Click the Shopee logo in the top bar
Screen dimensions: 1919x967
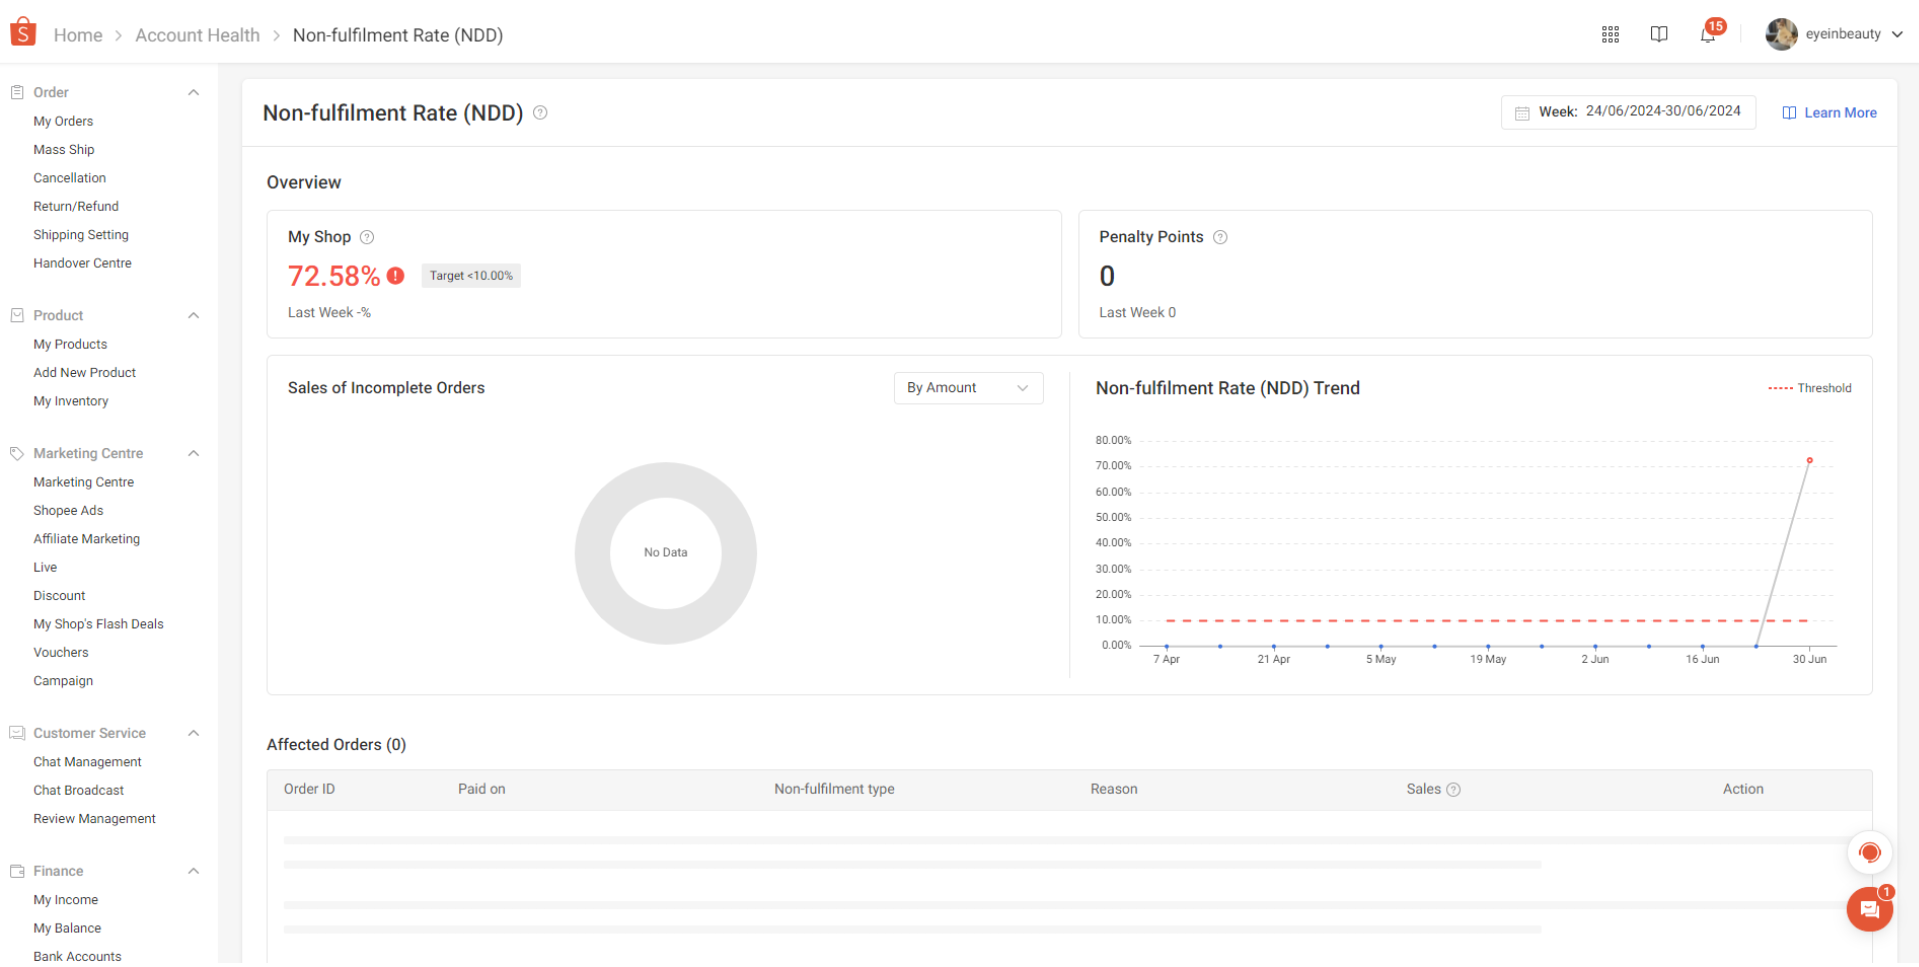[x=22, y=31]
